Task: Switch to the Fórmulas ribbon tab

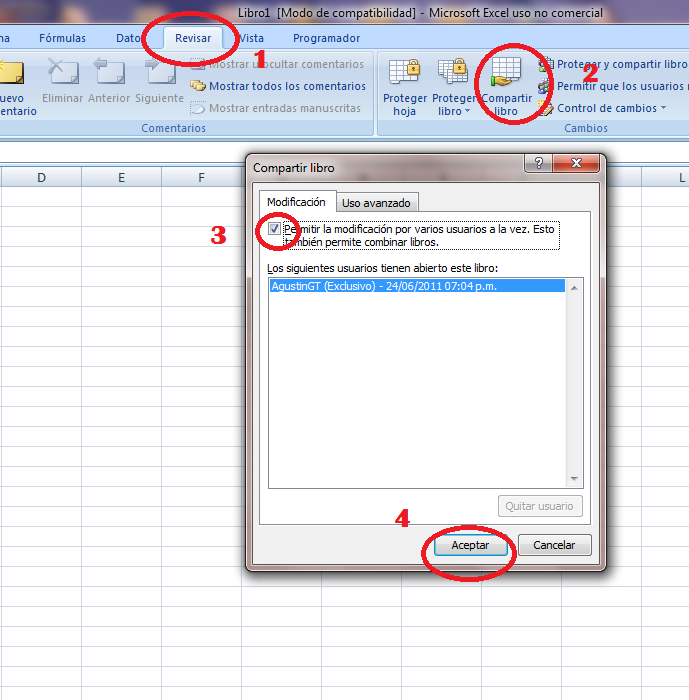Action: coord(63,38)
